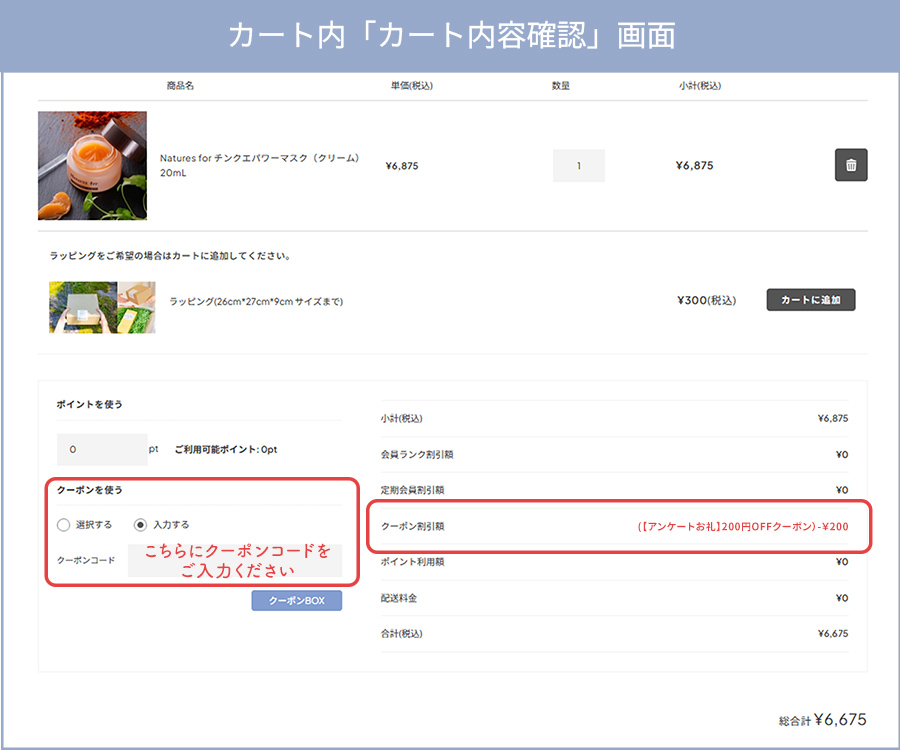This screenshot has height=750, width=900.
Task: Click the クーポンを使う heading
Action: tap(90, 489)
